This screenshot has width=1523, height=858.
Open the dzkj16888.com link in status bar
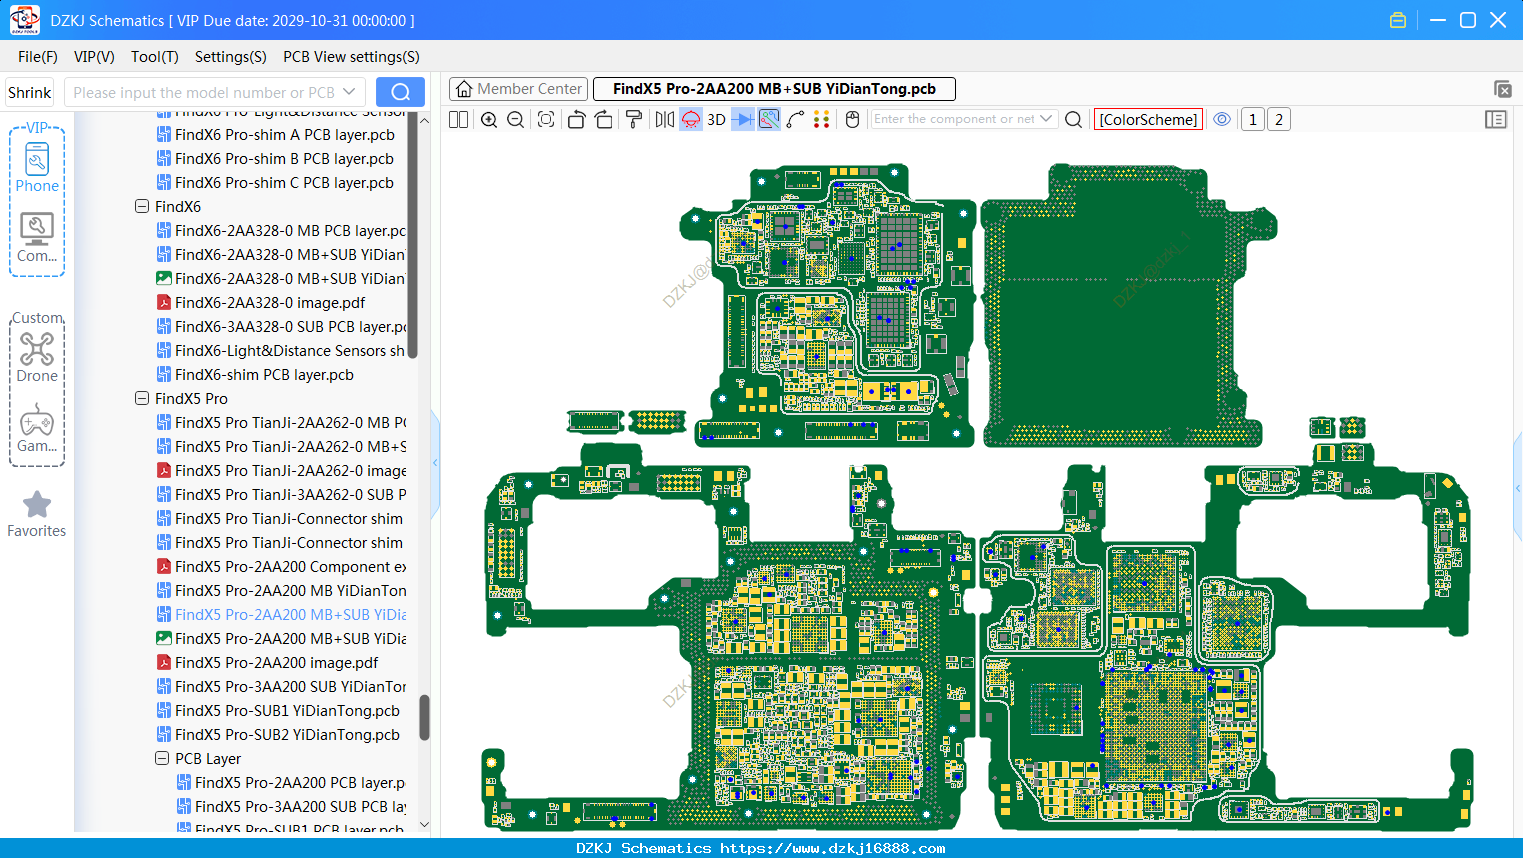point(832,848)
